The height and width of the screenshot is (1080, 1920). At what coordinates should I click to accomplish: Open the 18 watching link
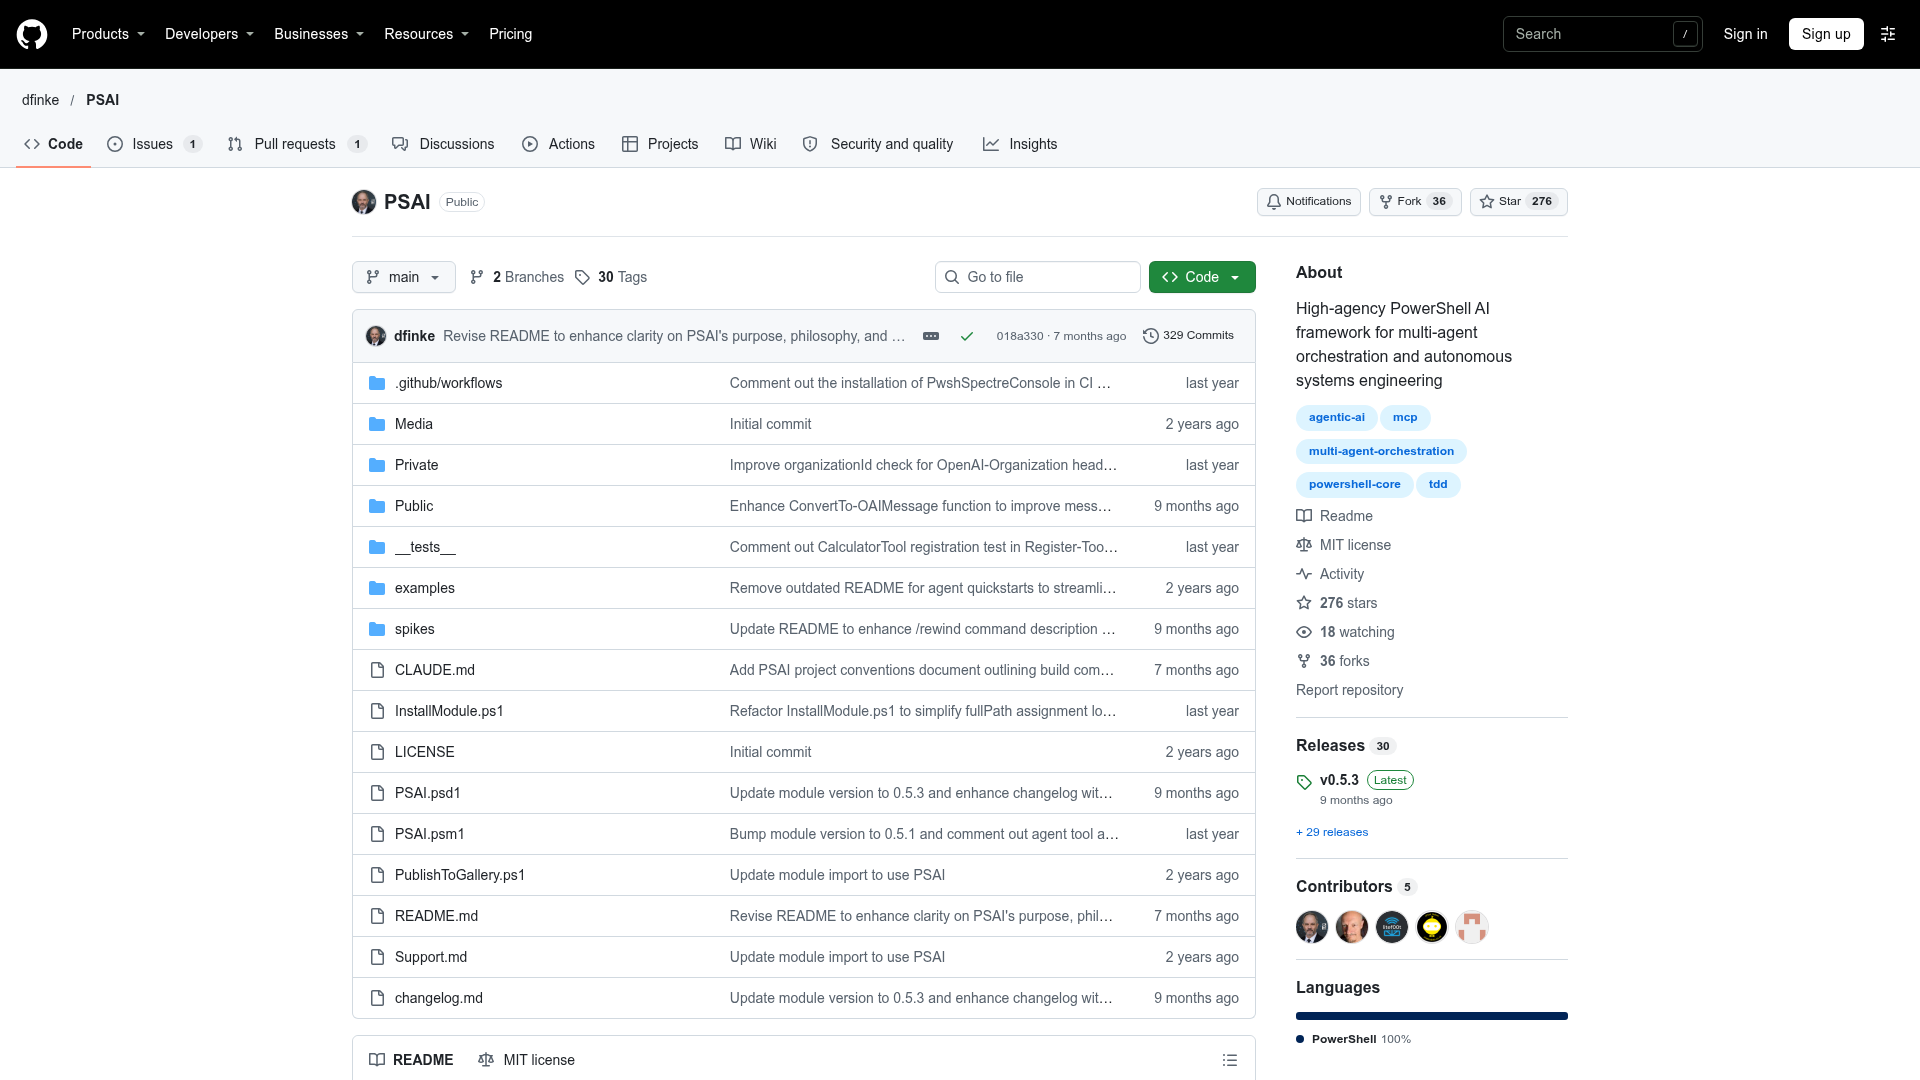1346,632
